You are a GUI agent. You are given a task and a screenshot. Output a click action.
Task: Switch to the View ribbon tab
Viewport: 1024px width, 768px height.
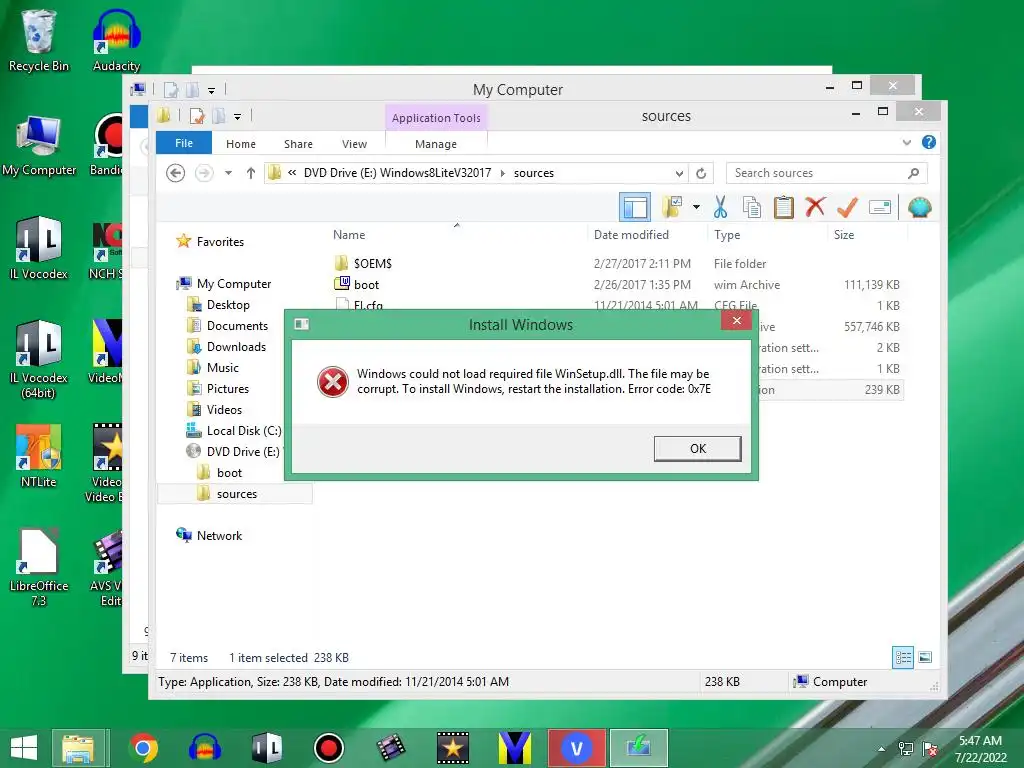click(354, 144)
